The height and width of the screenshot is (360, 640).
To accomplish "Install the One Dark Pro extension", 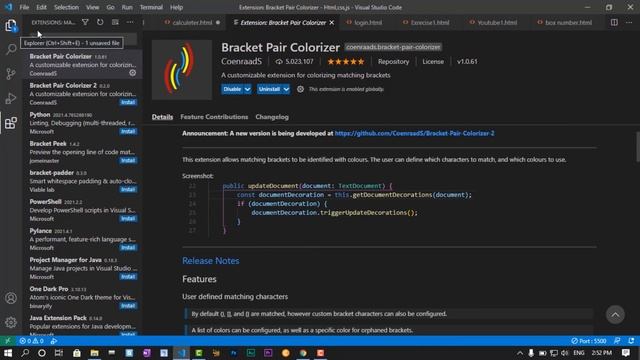I will [128, 306].
